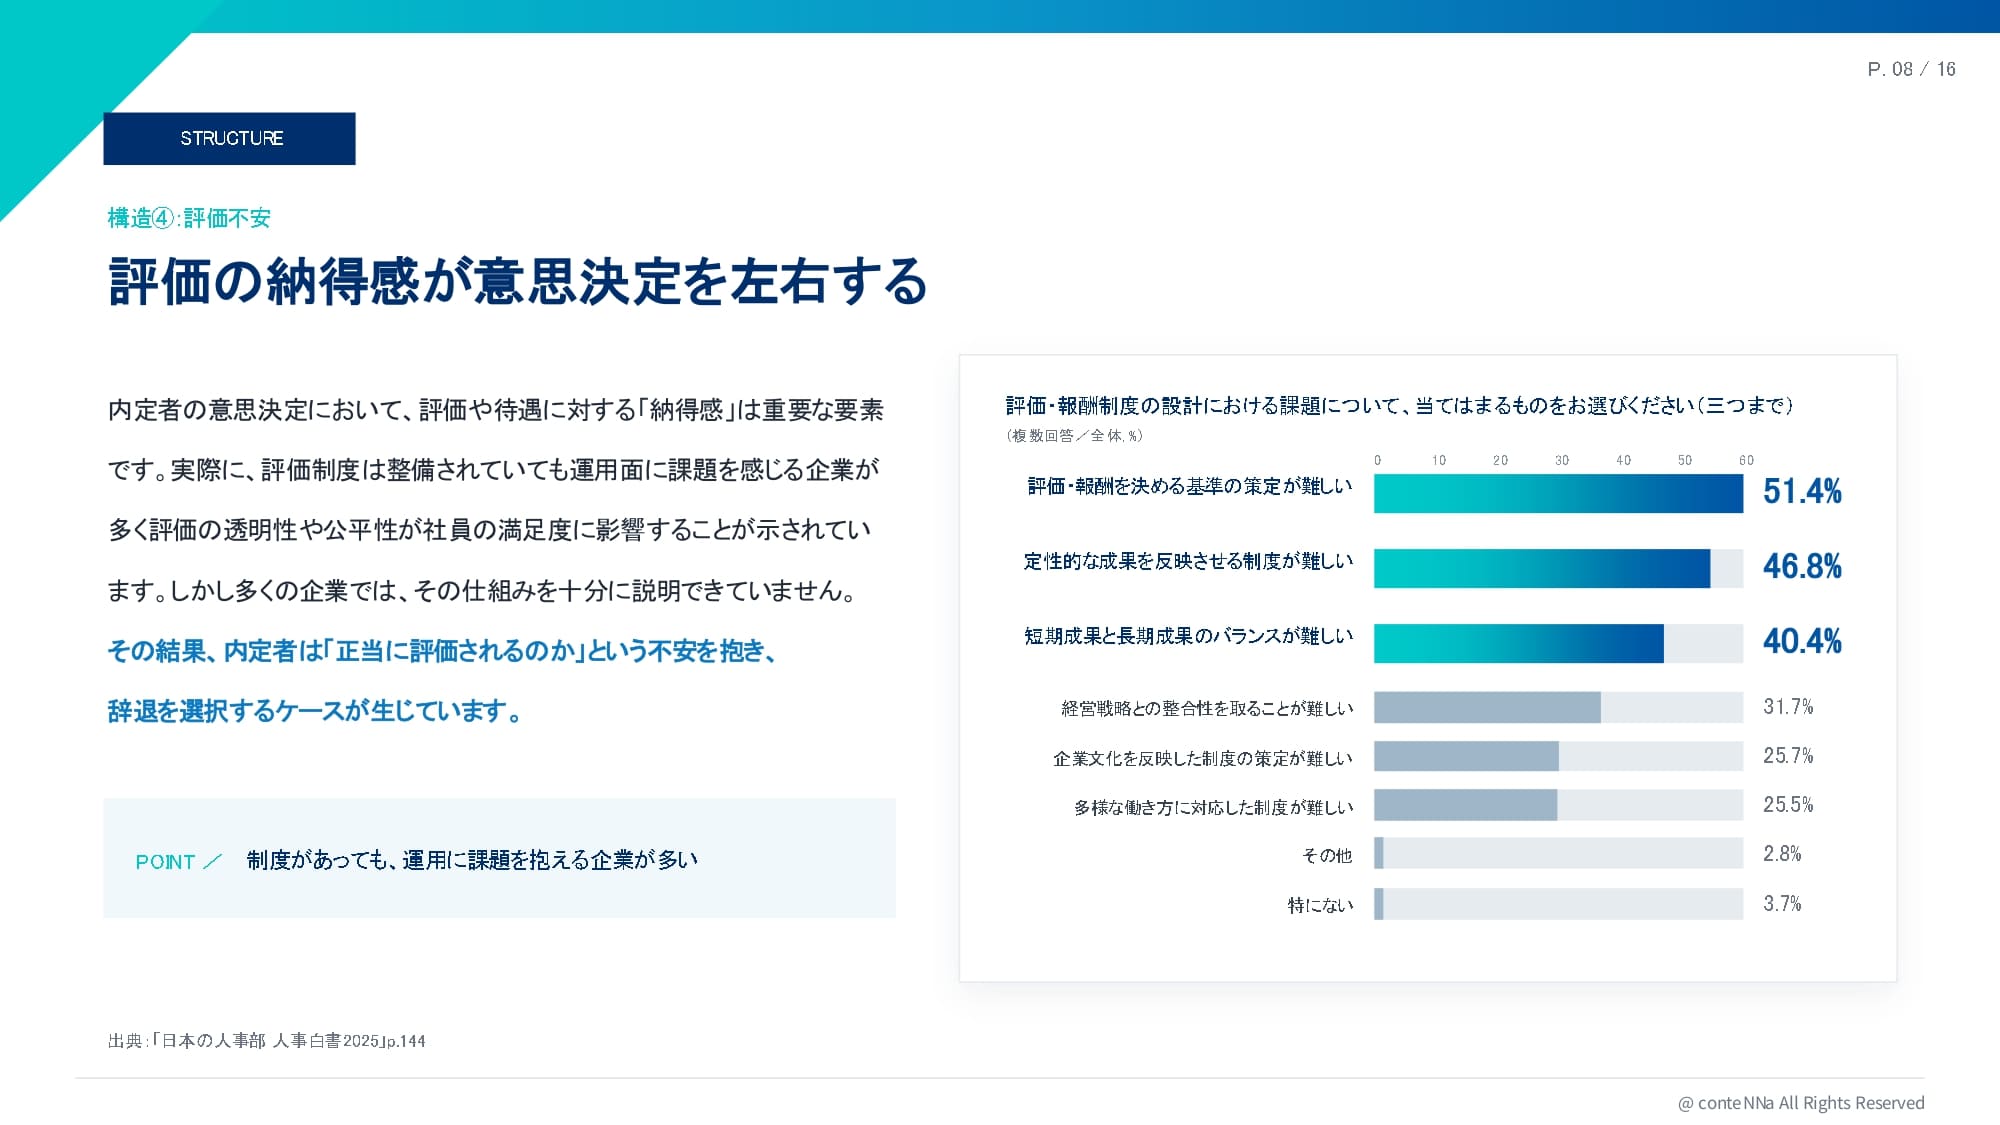The height and width of the screenshot is (1125, 2000).
Task: Click the value '25.5%'
Action: pos(1788,805)
